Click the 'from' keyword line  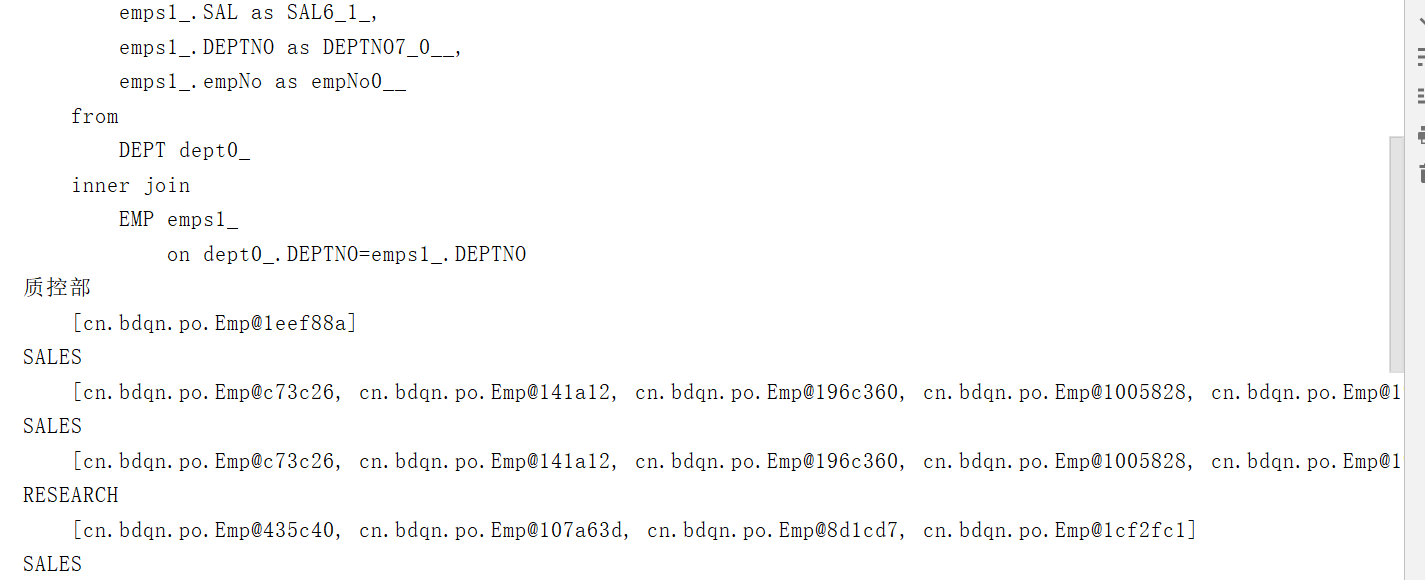coord(94,116)
